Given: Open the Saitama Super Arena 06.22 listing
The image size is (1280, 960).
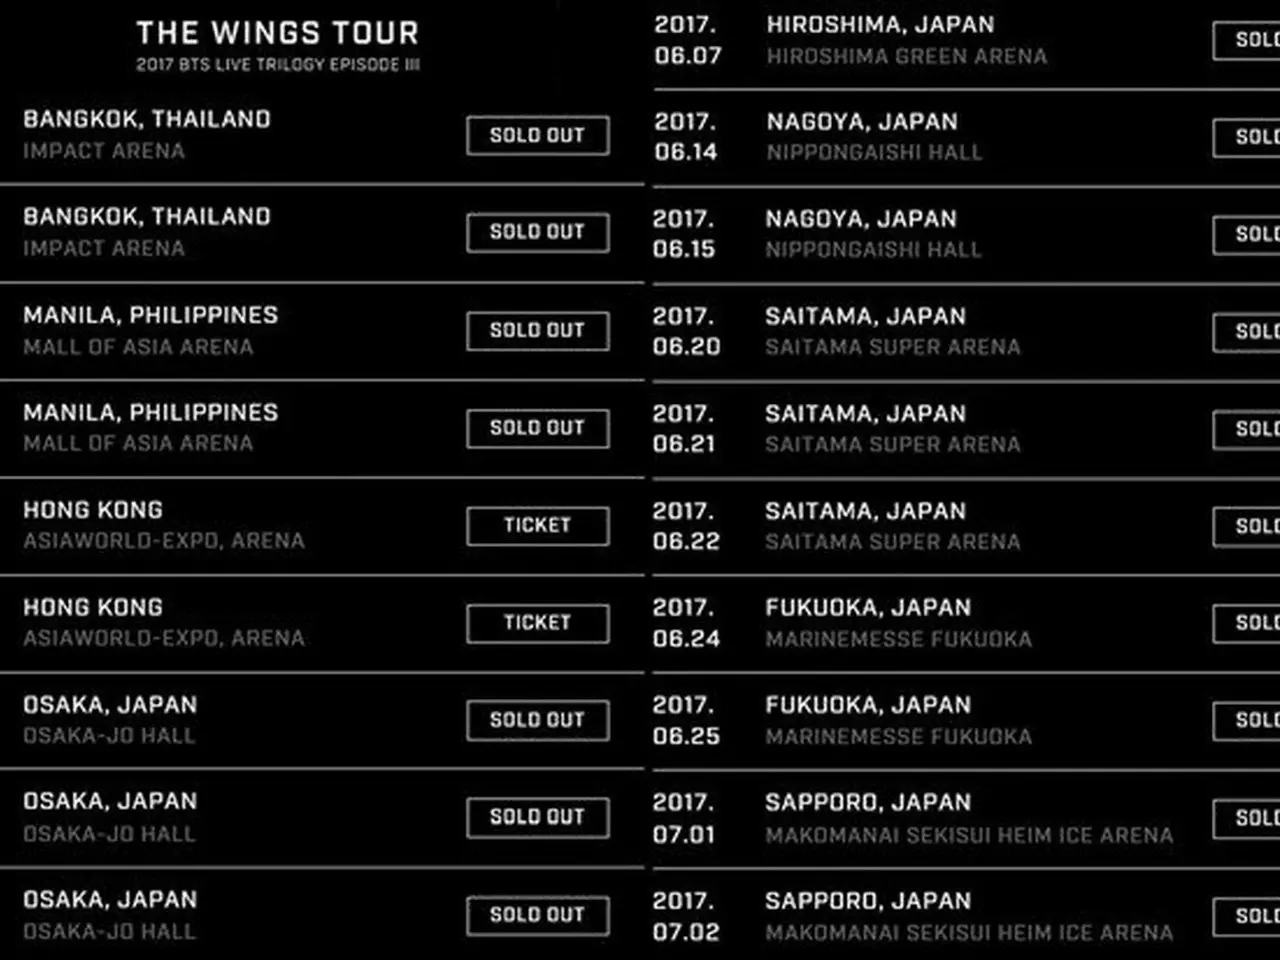Looking at the screenshot, I should 966,526.
